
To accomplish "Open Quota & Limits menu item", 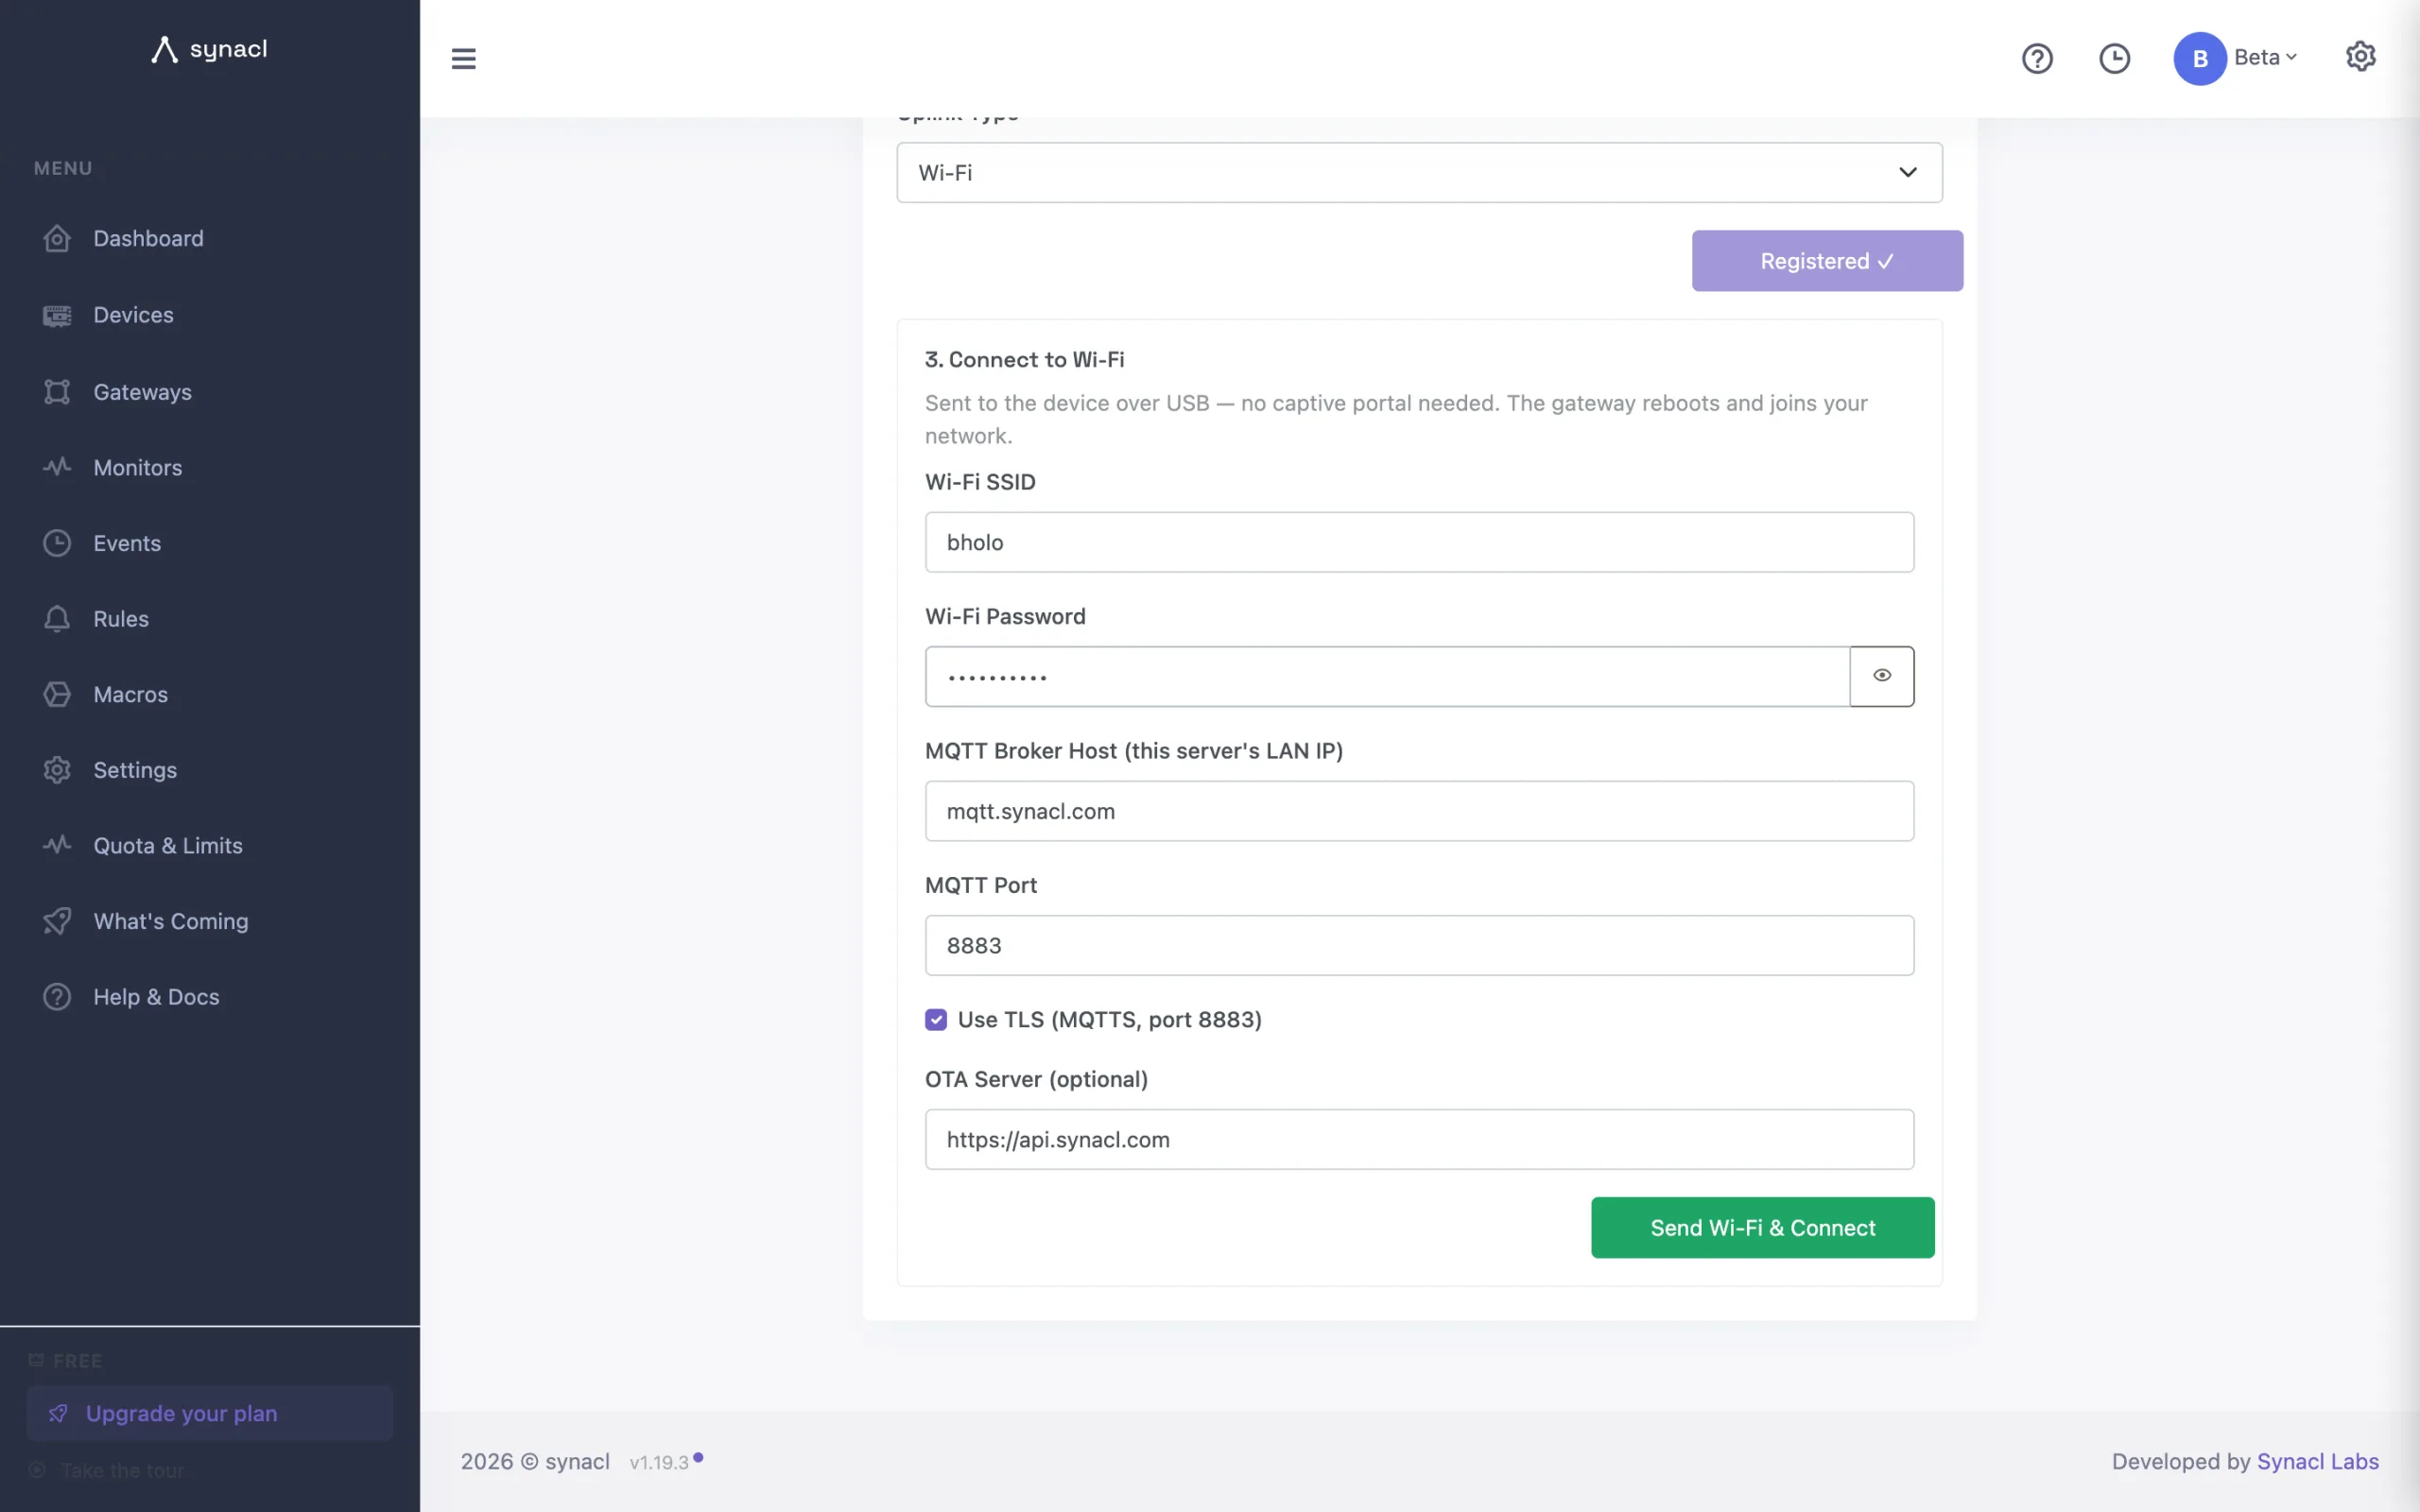I will click(168, 845).
